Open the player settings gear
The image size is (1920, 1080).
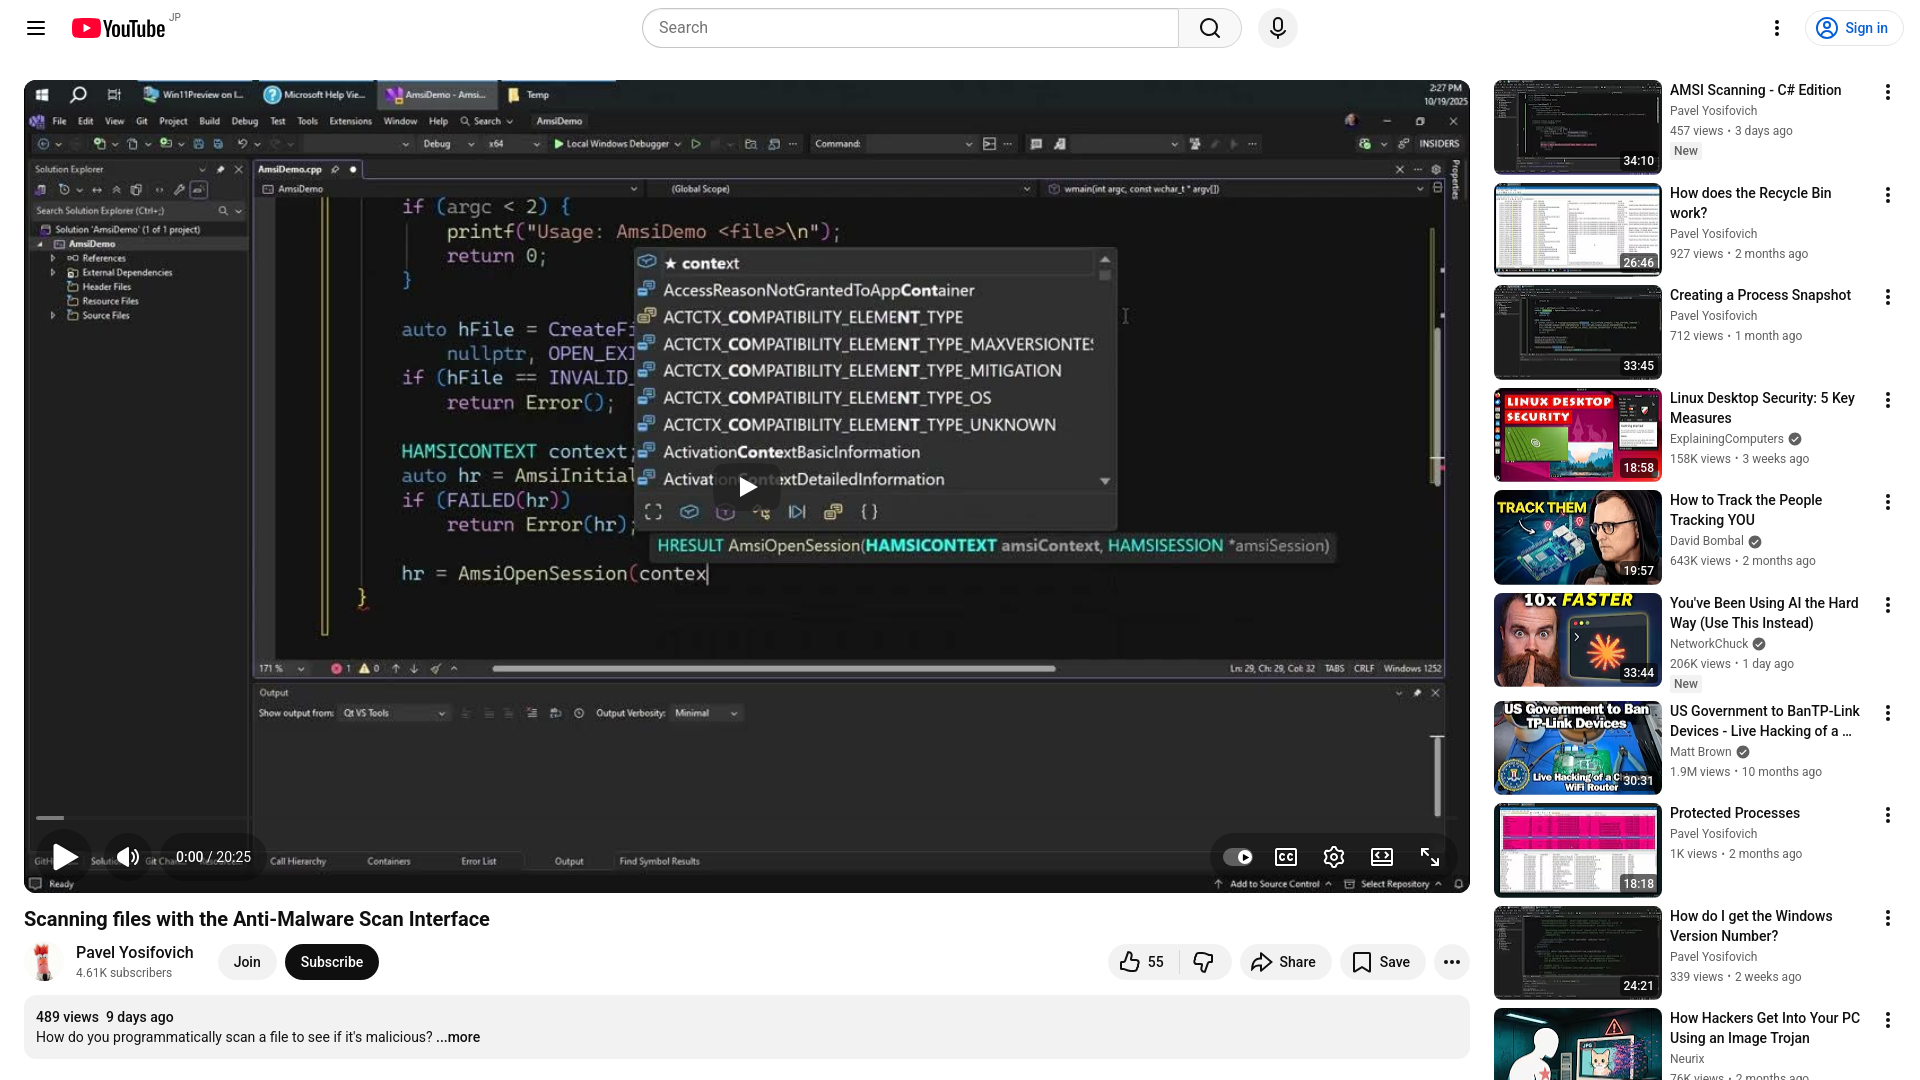[1333, 857]
